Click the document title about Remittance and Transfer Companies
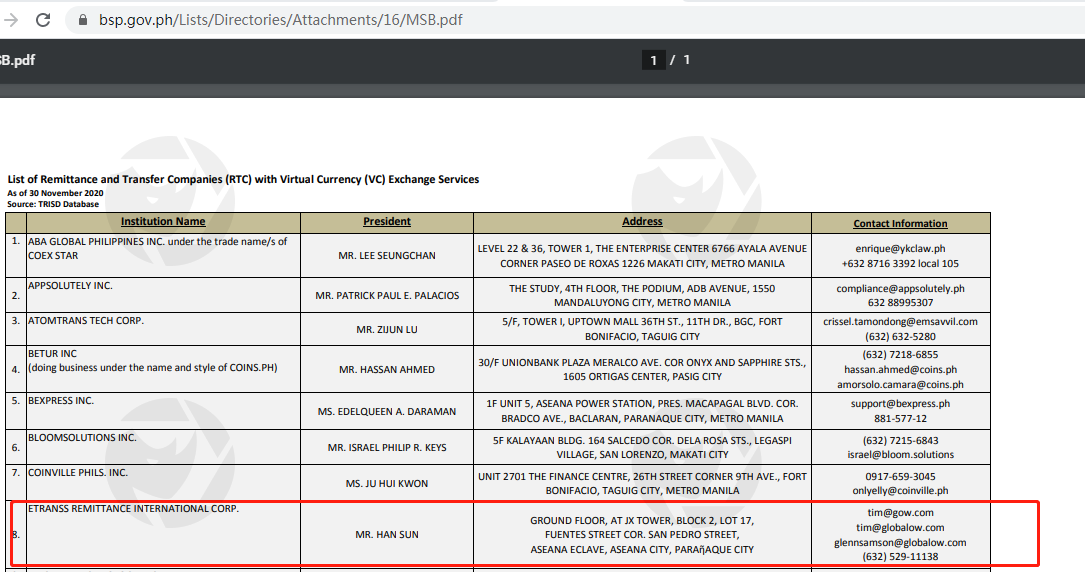Viewport: 1085px width, 572px height. click(243, 180)
